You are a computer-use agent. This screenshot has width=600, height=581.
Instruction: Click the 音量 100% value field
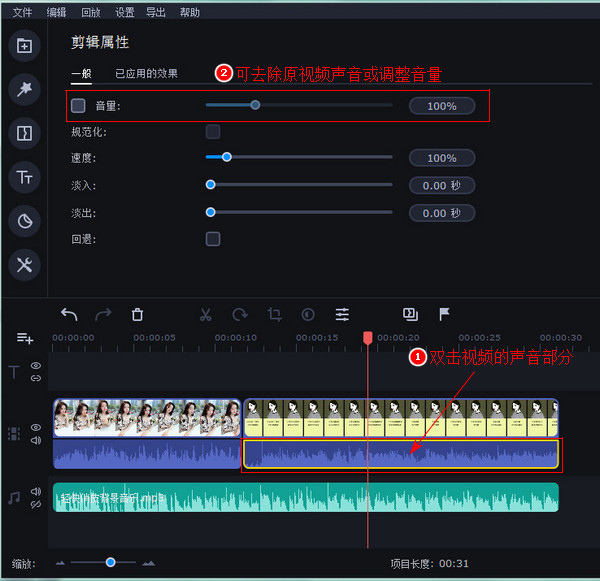442,106
